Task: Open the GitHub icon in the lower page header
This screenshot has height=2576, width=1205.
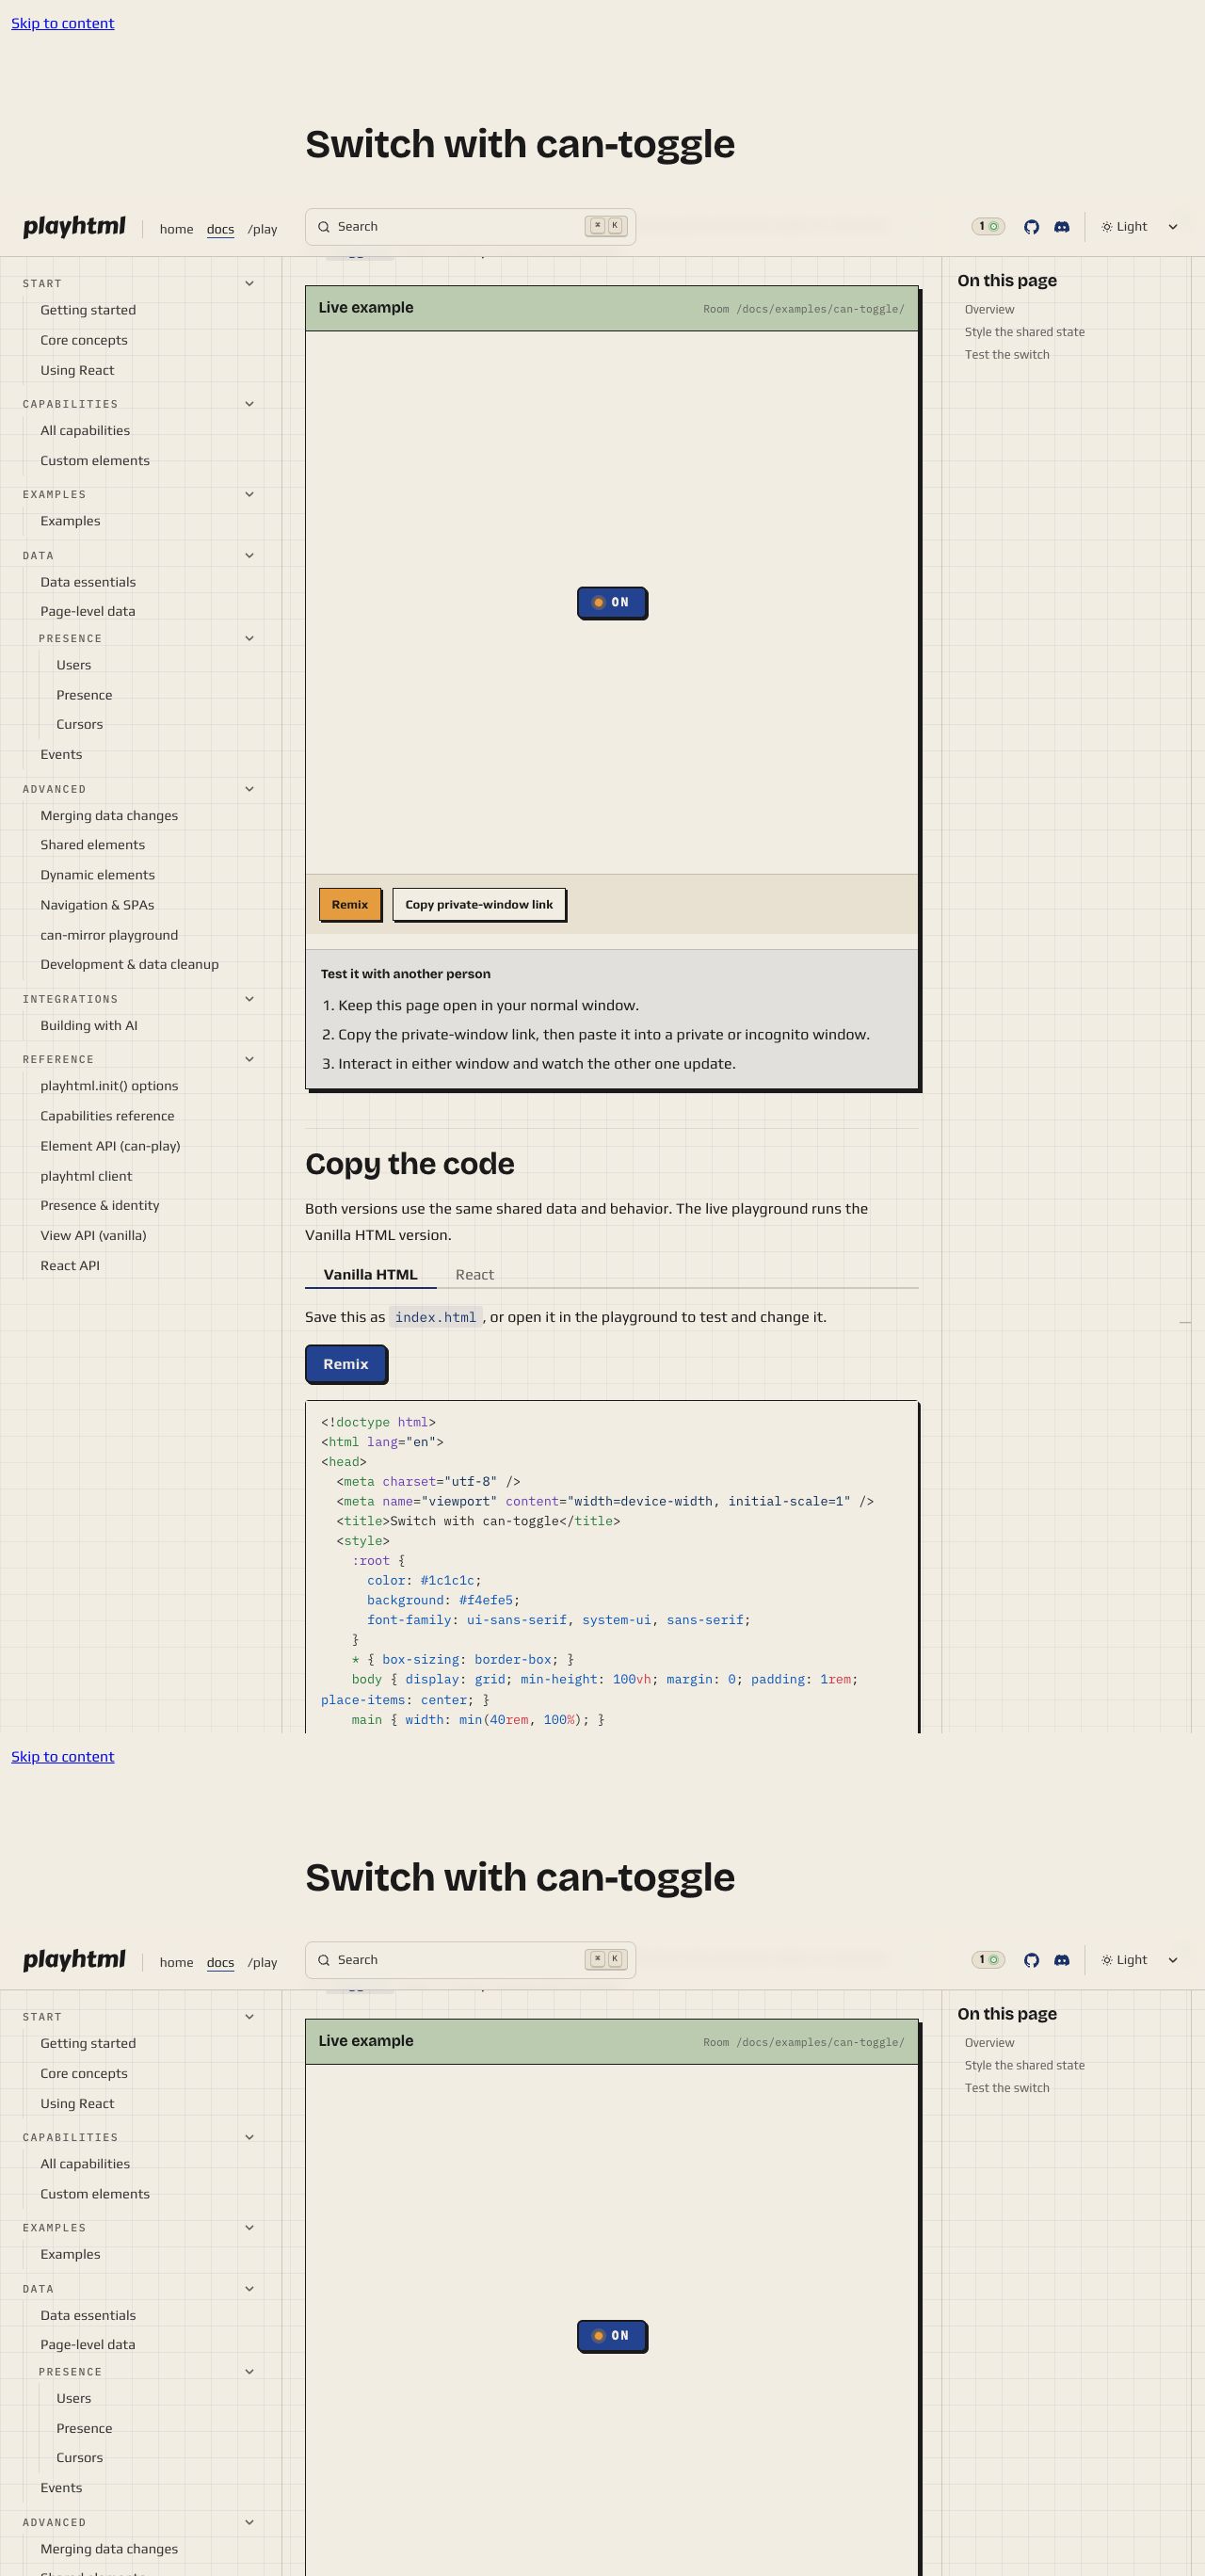Action: [1031, 1960]
